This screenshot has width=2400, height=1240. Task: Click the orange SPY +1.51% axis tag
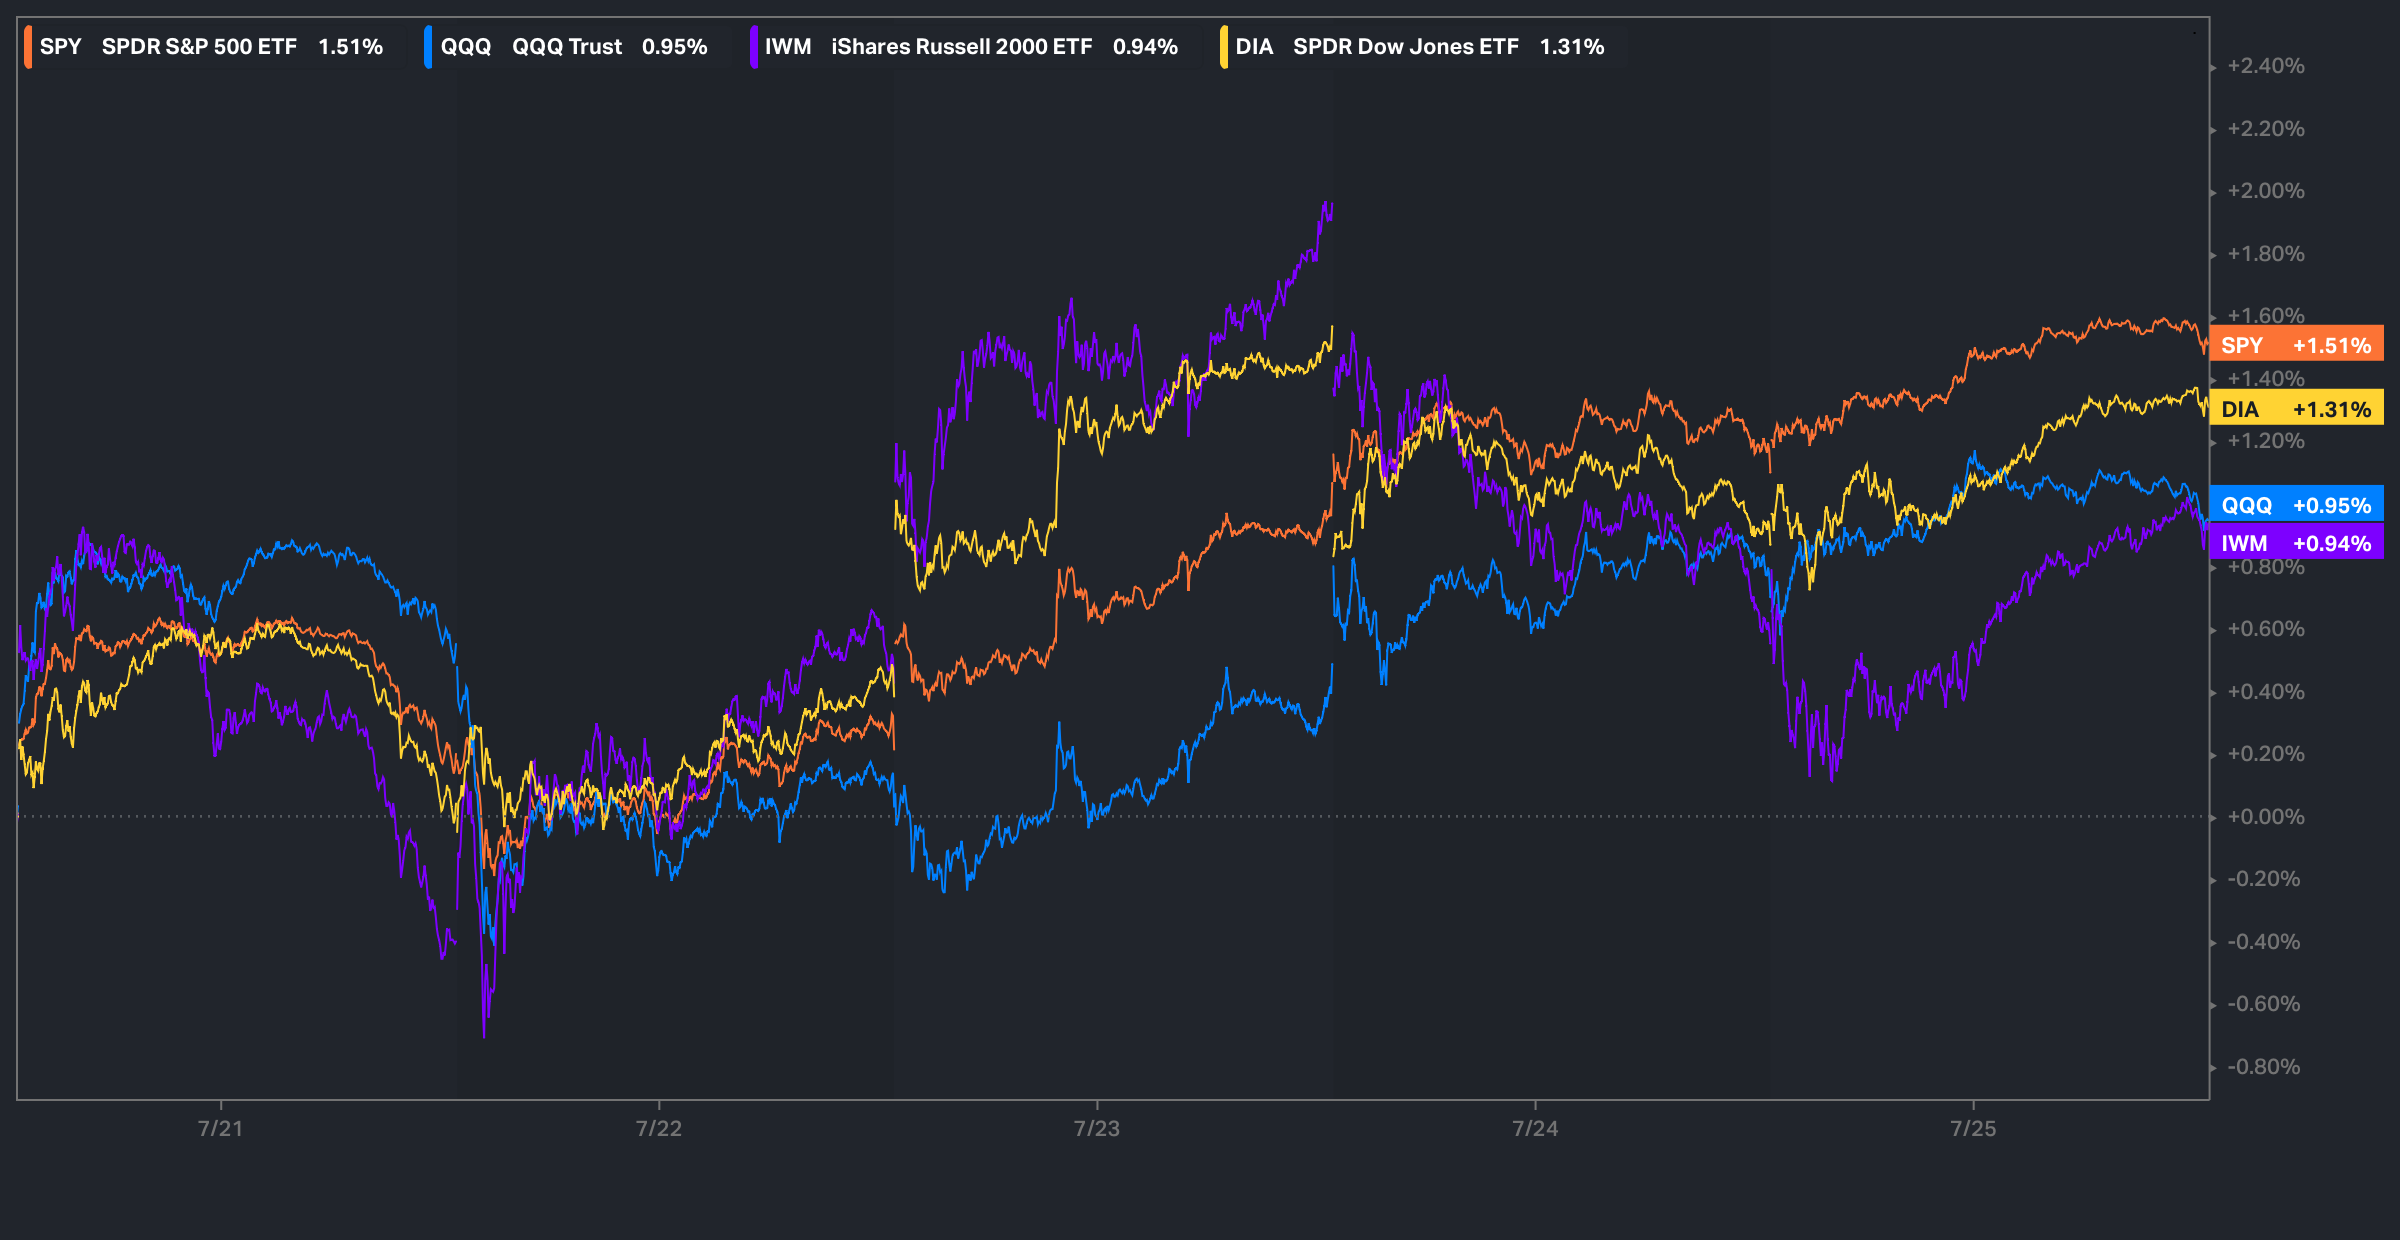pos(2296,345)
